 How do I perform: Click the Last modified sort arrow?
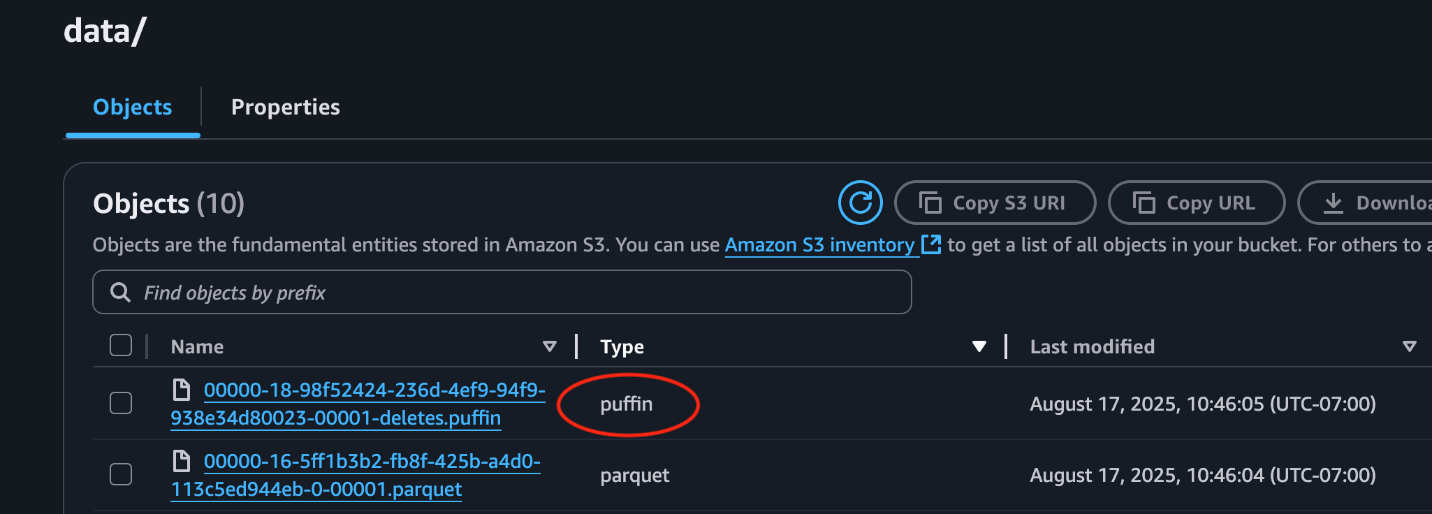[1409, 347]
